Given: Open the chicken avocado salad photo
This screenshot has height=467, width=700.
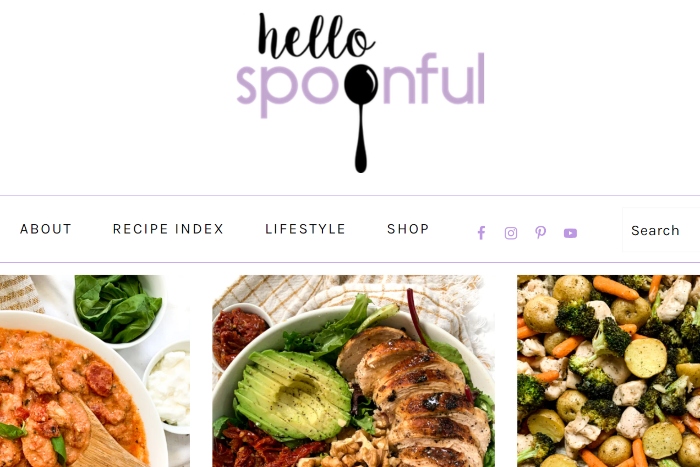Looking at the screenshot, I should pyautogui.click(x=354, y=371).
